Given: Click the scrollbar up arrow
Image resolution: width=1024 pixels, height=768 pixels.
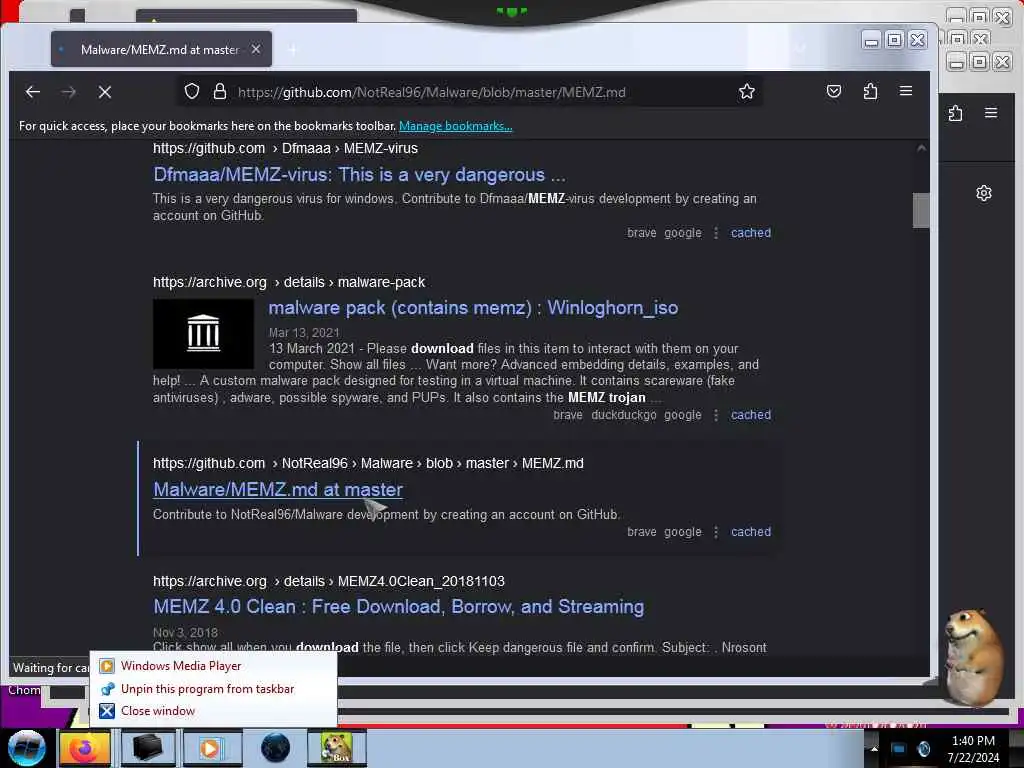Looking at the screenshot, I should click(x=921, y=149).
